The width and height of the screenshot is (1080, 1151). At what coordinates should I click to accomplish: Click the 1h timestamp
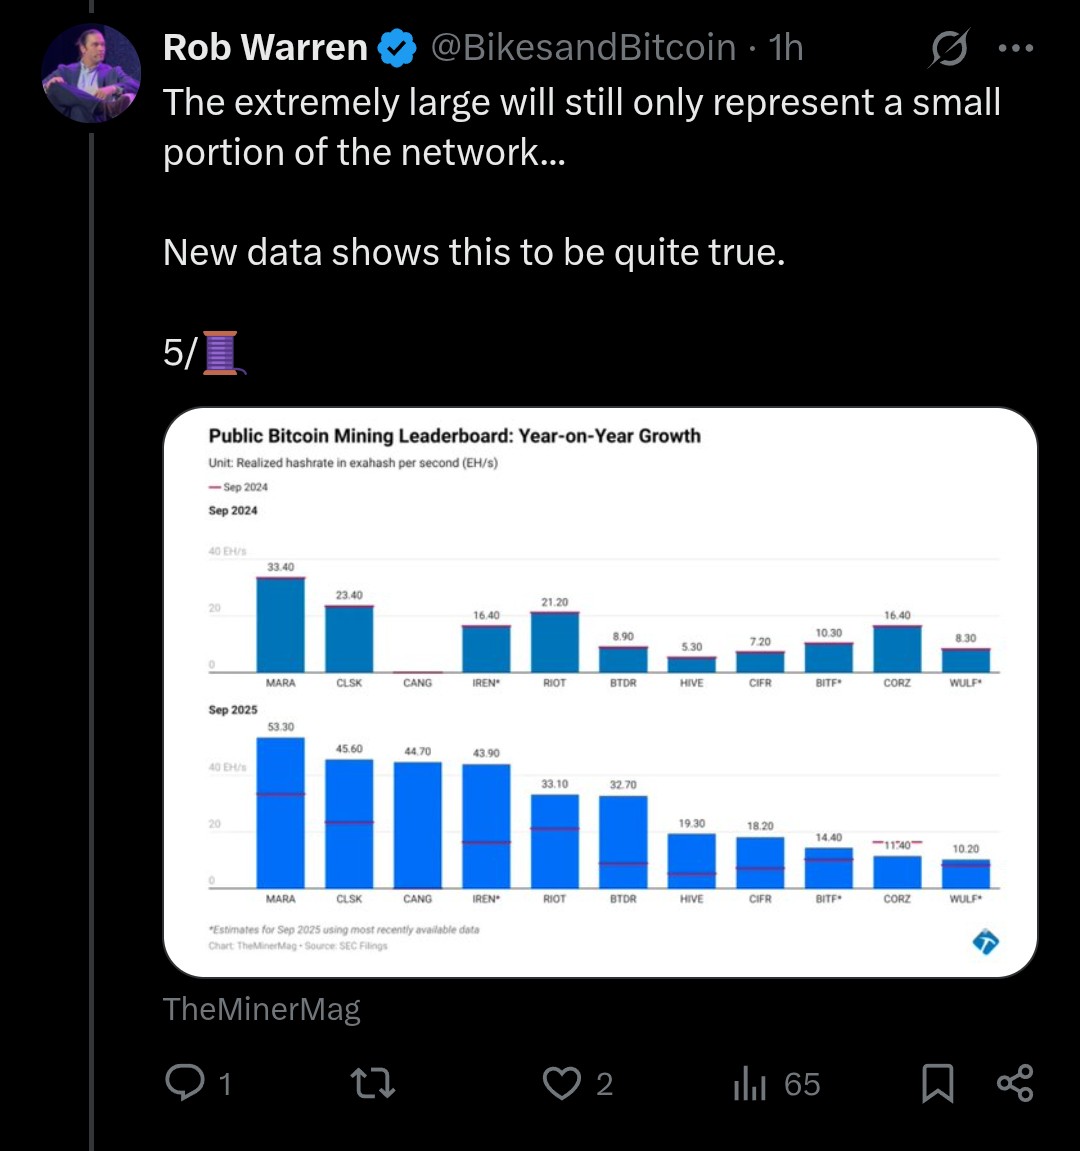(x=787, y=48)
